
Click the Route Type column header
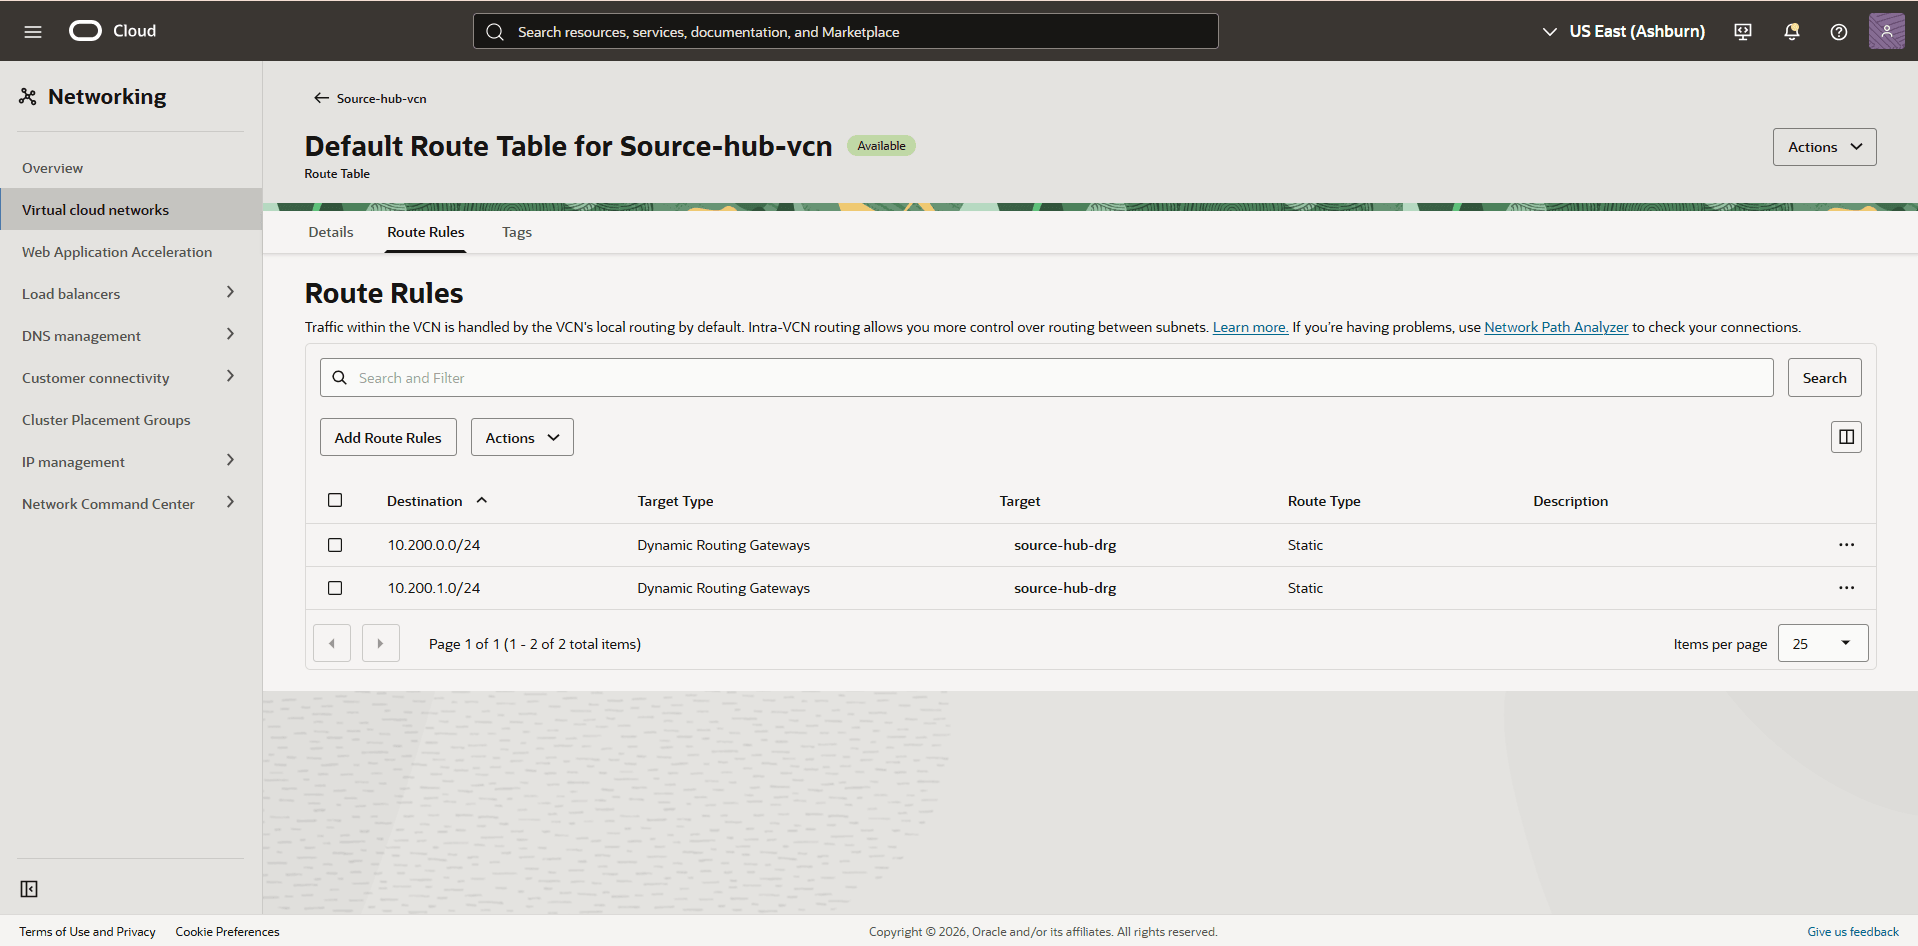click(1324, 501)
